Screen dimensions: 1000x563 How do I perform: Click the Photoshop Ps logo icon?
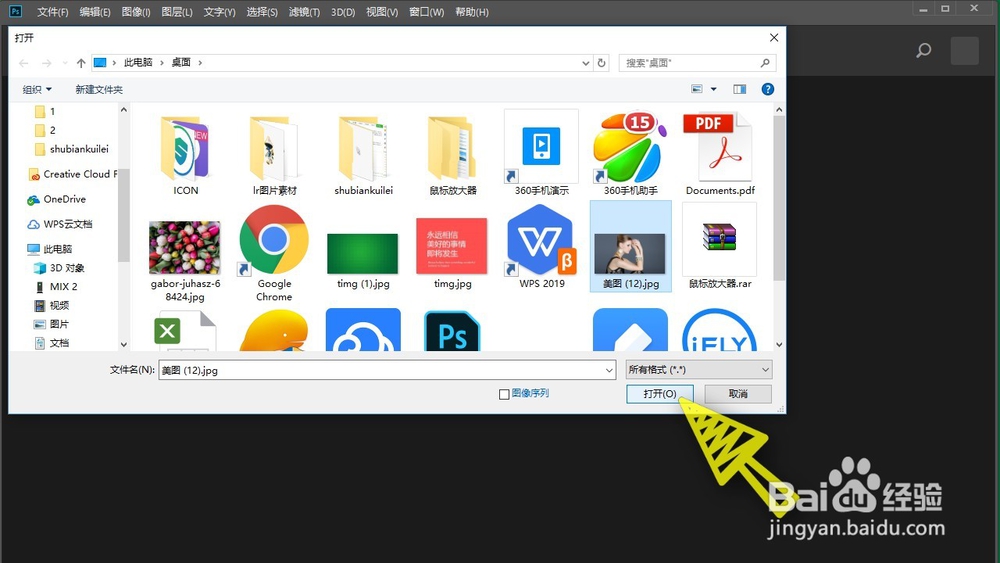tap(15, 11)
